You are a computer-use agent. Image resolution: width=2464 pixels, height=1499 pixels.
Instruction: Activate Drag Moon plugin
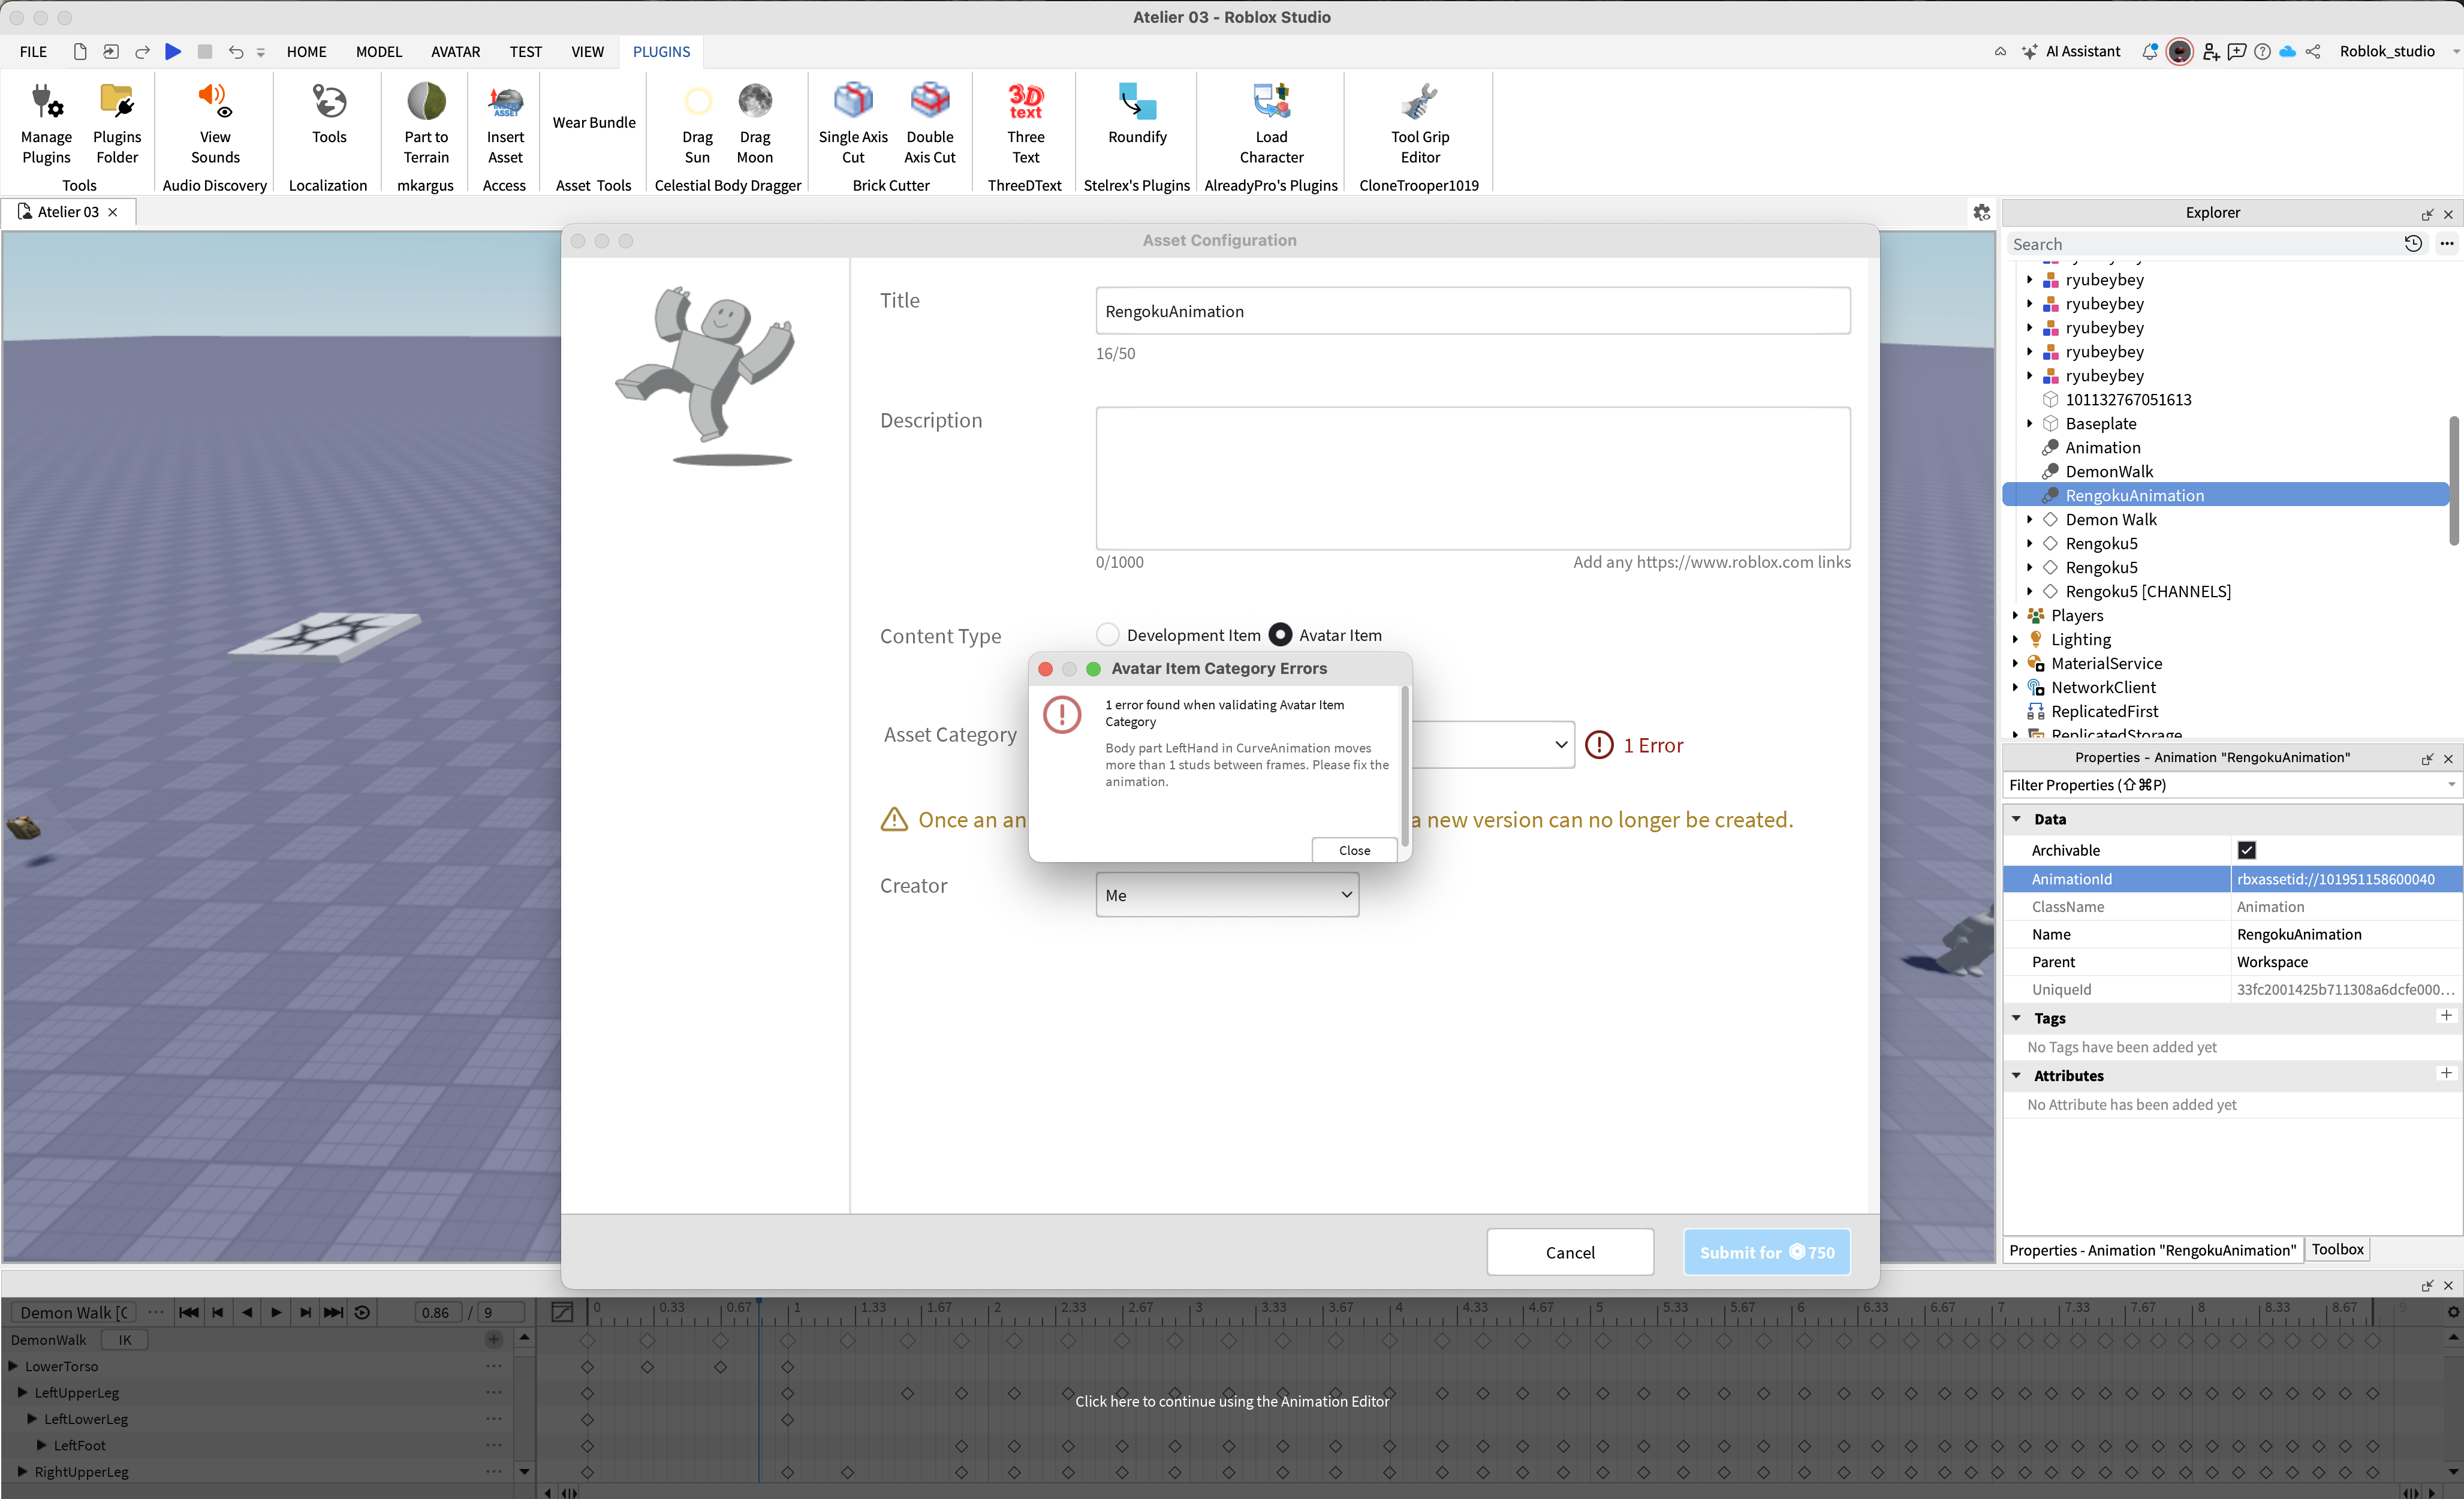point(755,123)
